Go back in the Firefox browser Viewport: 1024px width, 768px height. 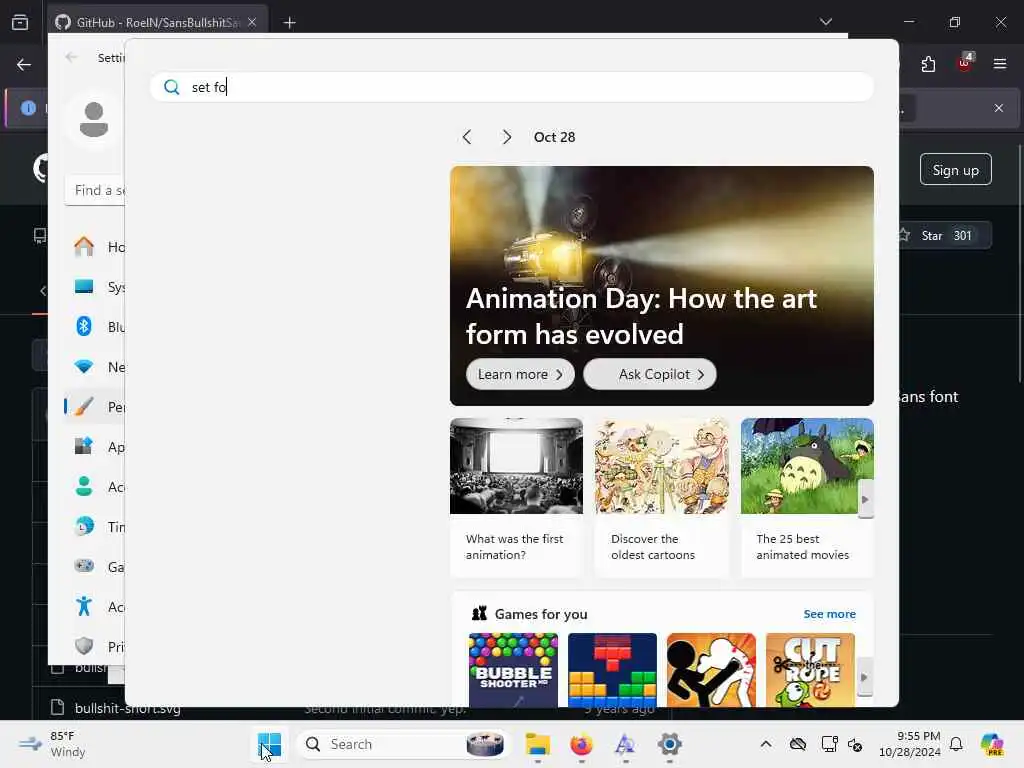tap(24, 64)
